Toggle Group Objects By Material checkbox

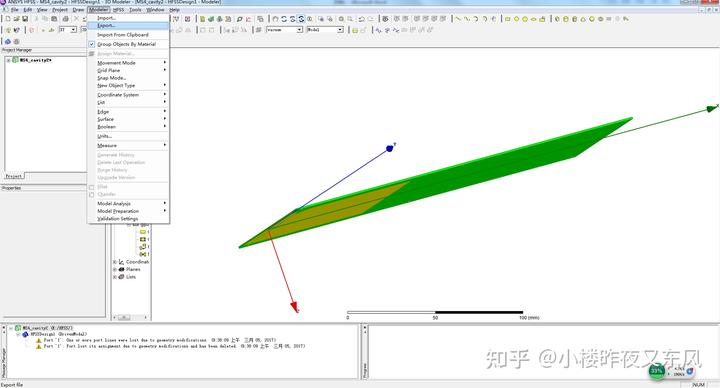click(x=91, y=44)
